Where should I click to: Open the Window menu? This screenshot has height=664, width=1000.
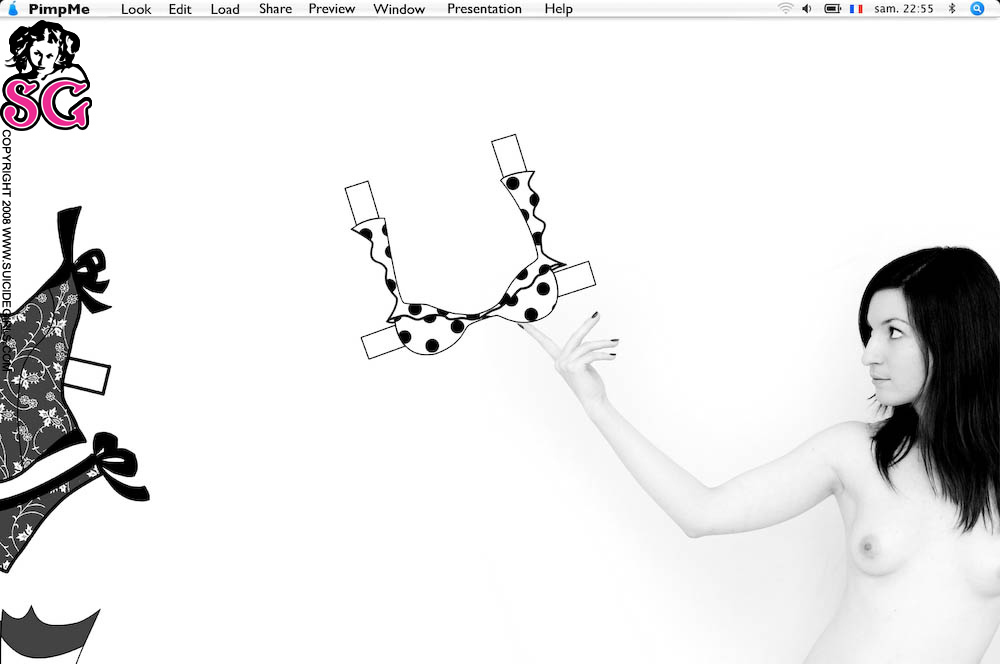pos(399,9)
